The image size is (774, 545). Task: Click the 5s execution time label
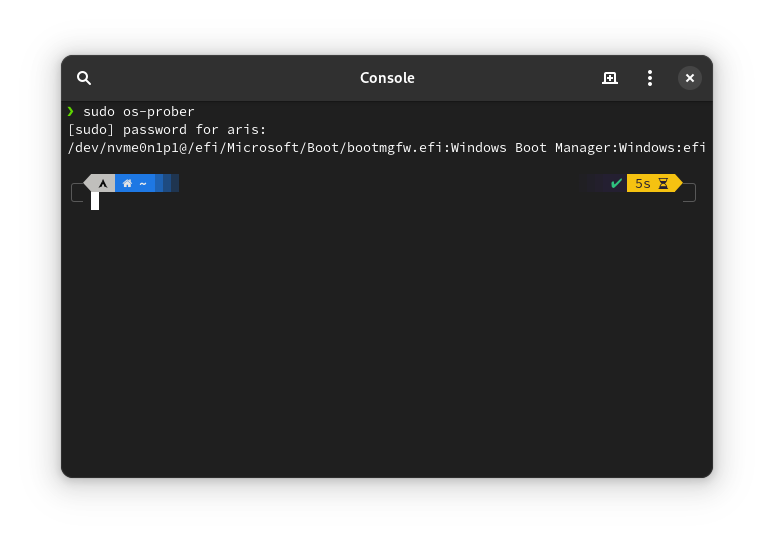642,183
